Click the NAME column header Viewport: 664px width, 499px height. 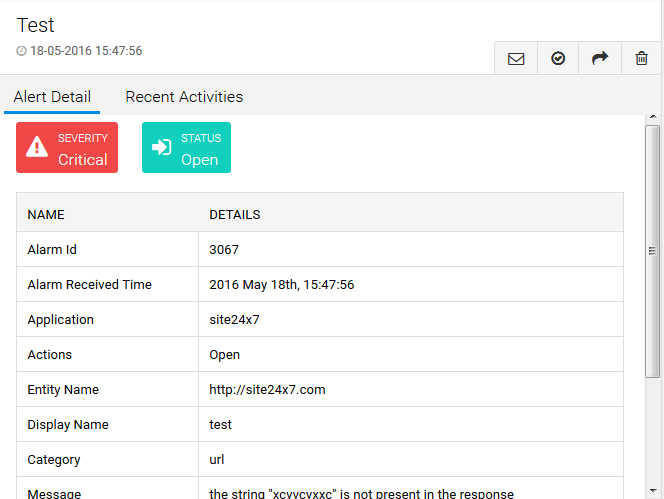click(x=45, y=215)
